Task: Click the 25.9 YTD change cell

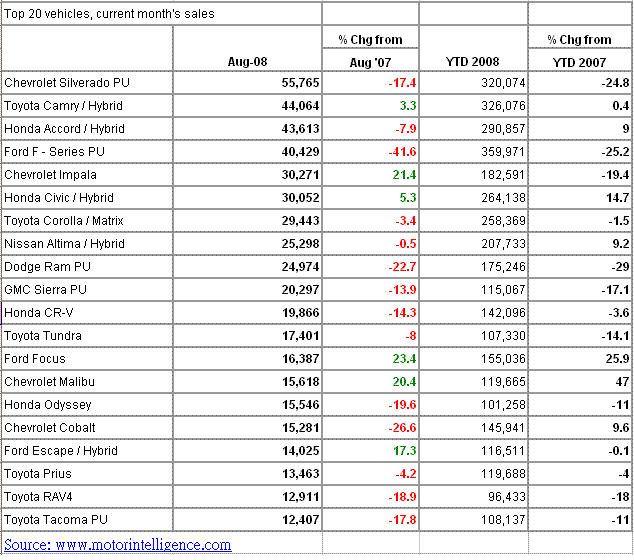Action: (x=581, y=359)
